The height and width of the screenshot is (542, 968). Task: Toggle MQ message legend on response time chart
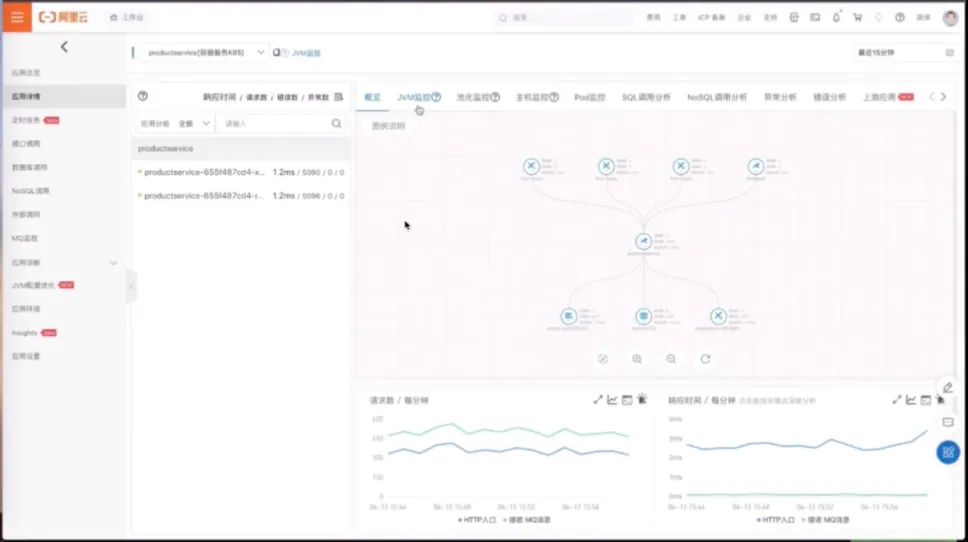click(825, 520)
